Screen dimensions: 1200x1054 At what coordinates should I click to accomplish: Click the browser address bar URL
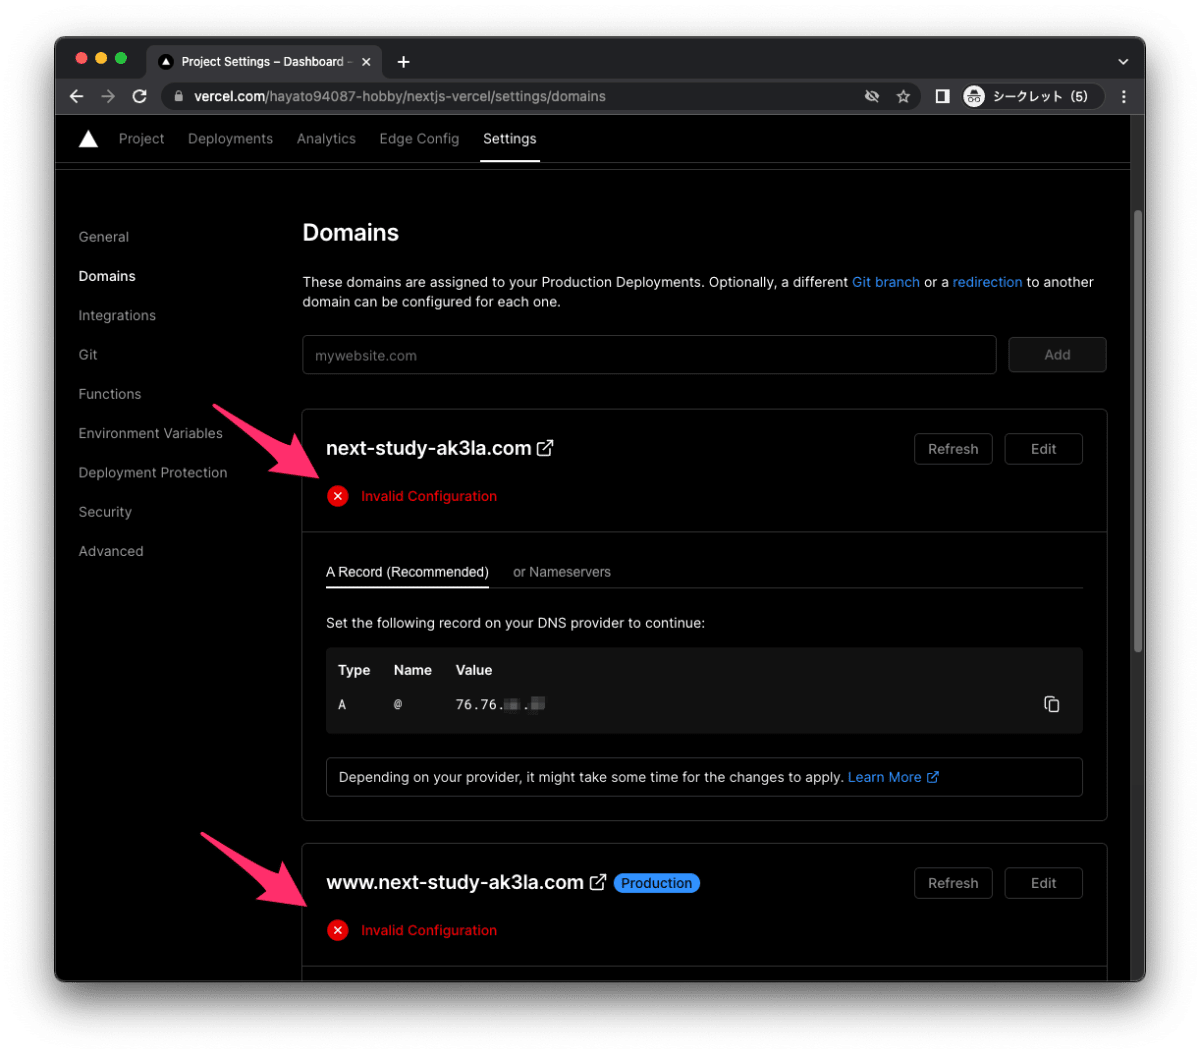400,97
